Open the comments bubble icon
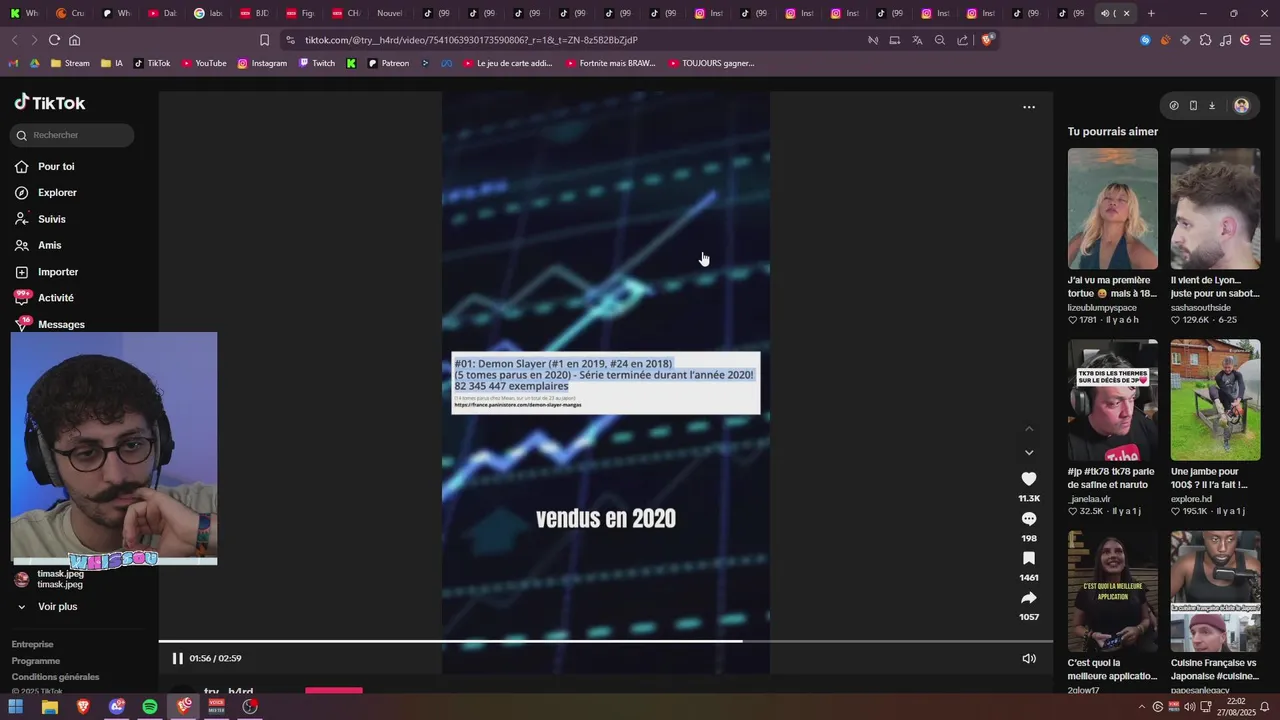Image resolution: width=1280 pixels, height=720 pixels. pos(1029,519)
